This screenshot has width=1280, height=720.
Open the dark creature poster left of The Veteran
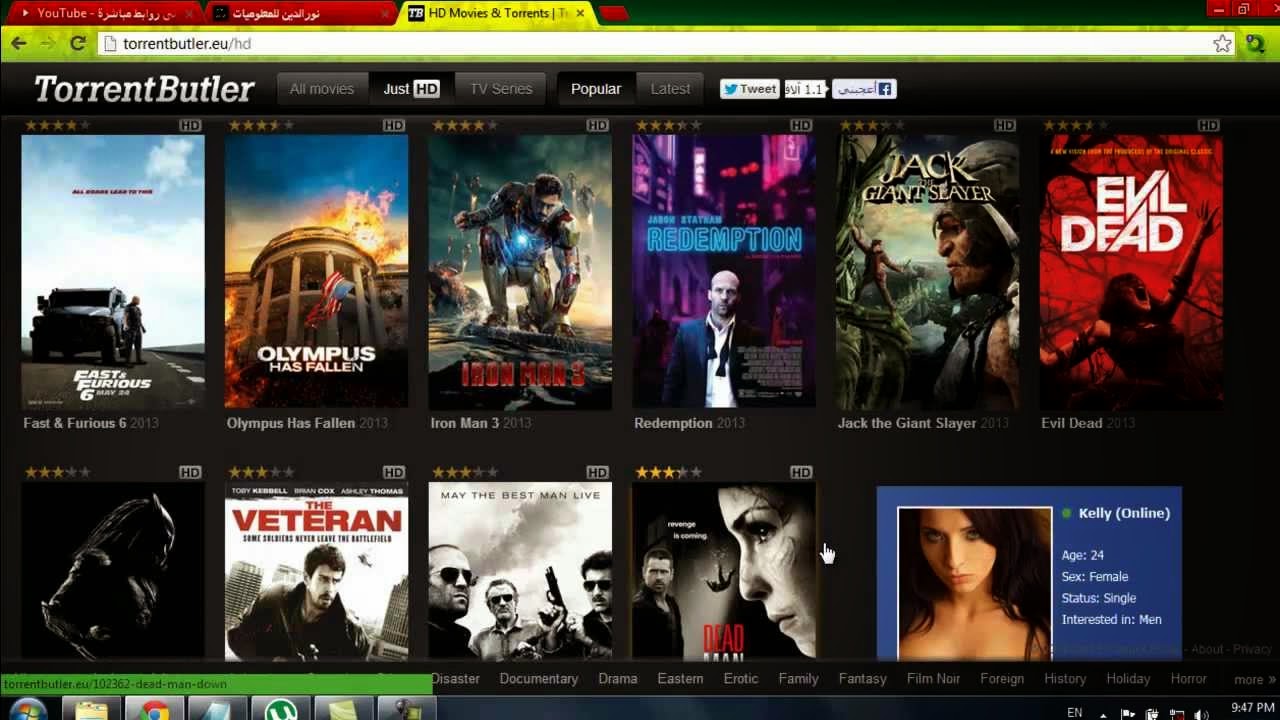click(x=113, y=570)
